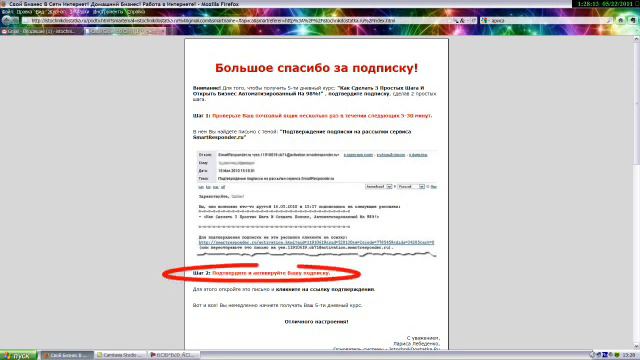
Task: Click the activation link in email screenshot
Action: pos(316,242)
